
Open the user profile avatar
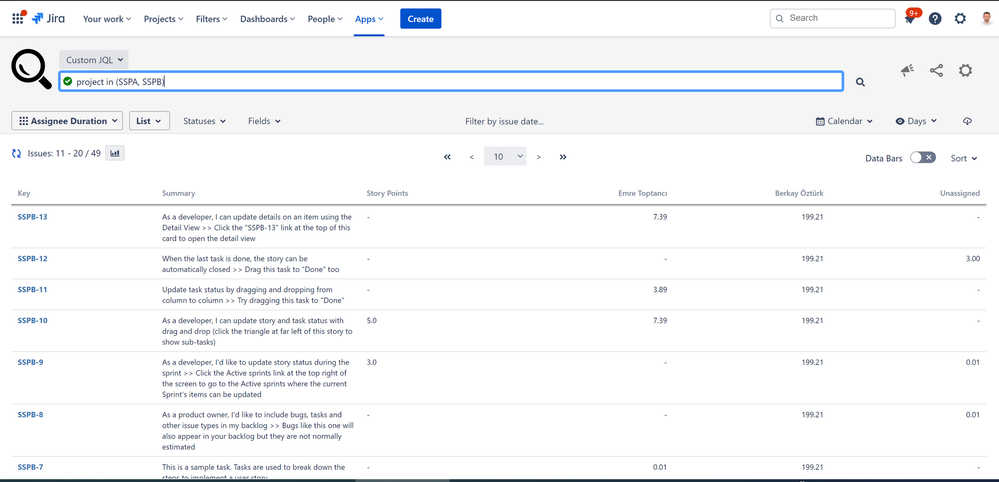tap(987, 18)
